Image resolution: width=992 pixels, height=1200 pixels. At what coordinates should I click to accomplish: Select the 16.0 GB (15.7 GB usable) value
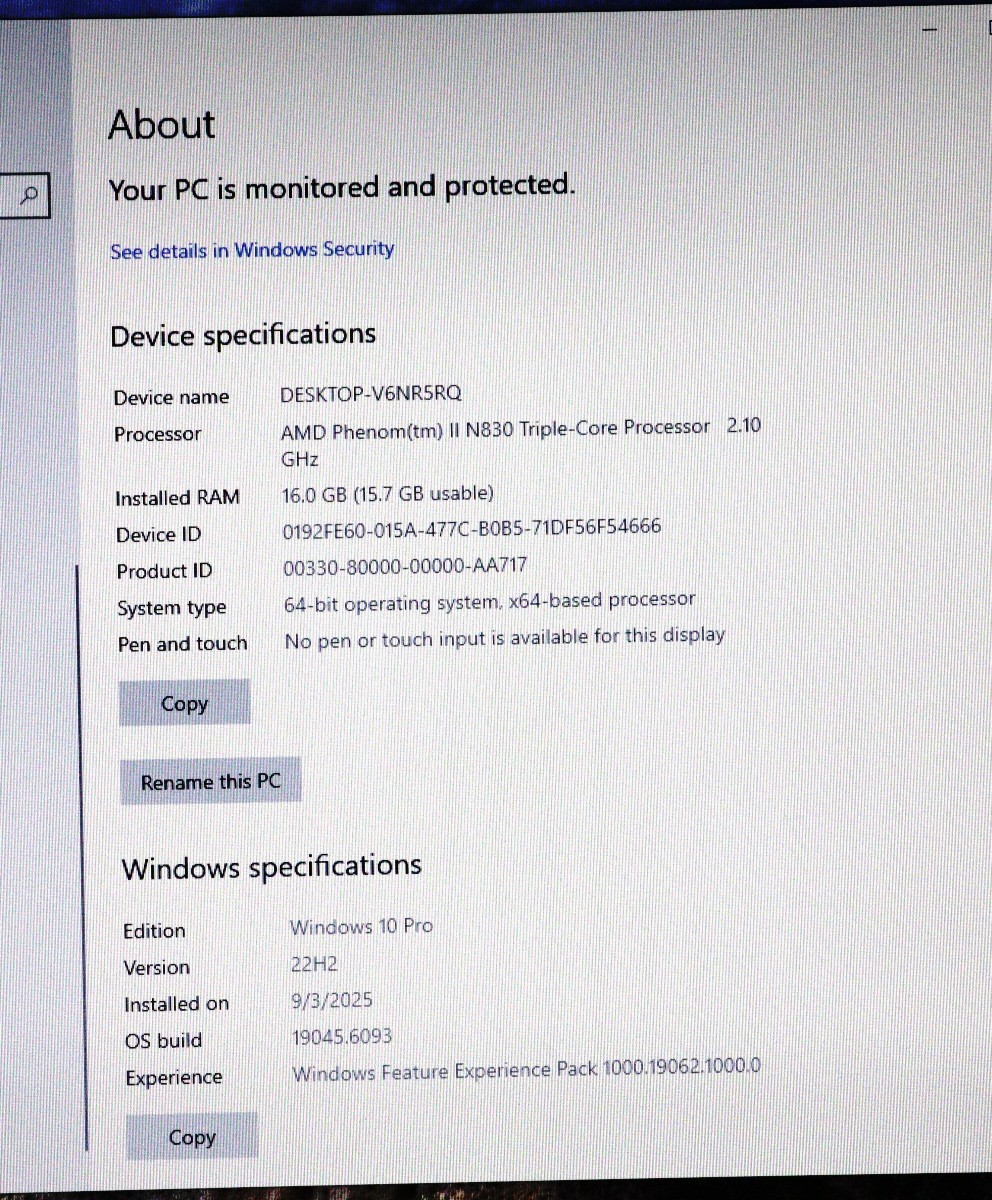click(x=388, y=493)
